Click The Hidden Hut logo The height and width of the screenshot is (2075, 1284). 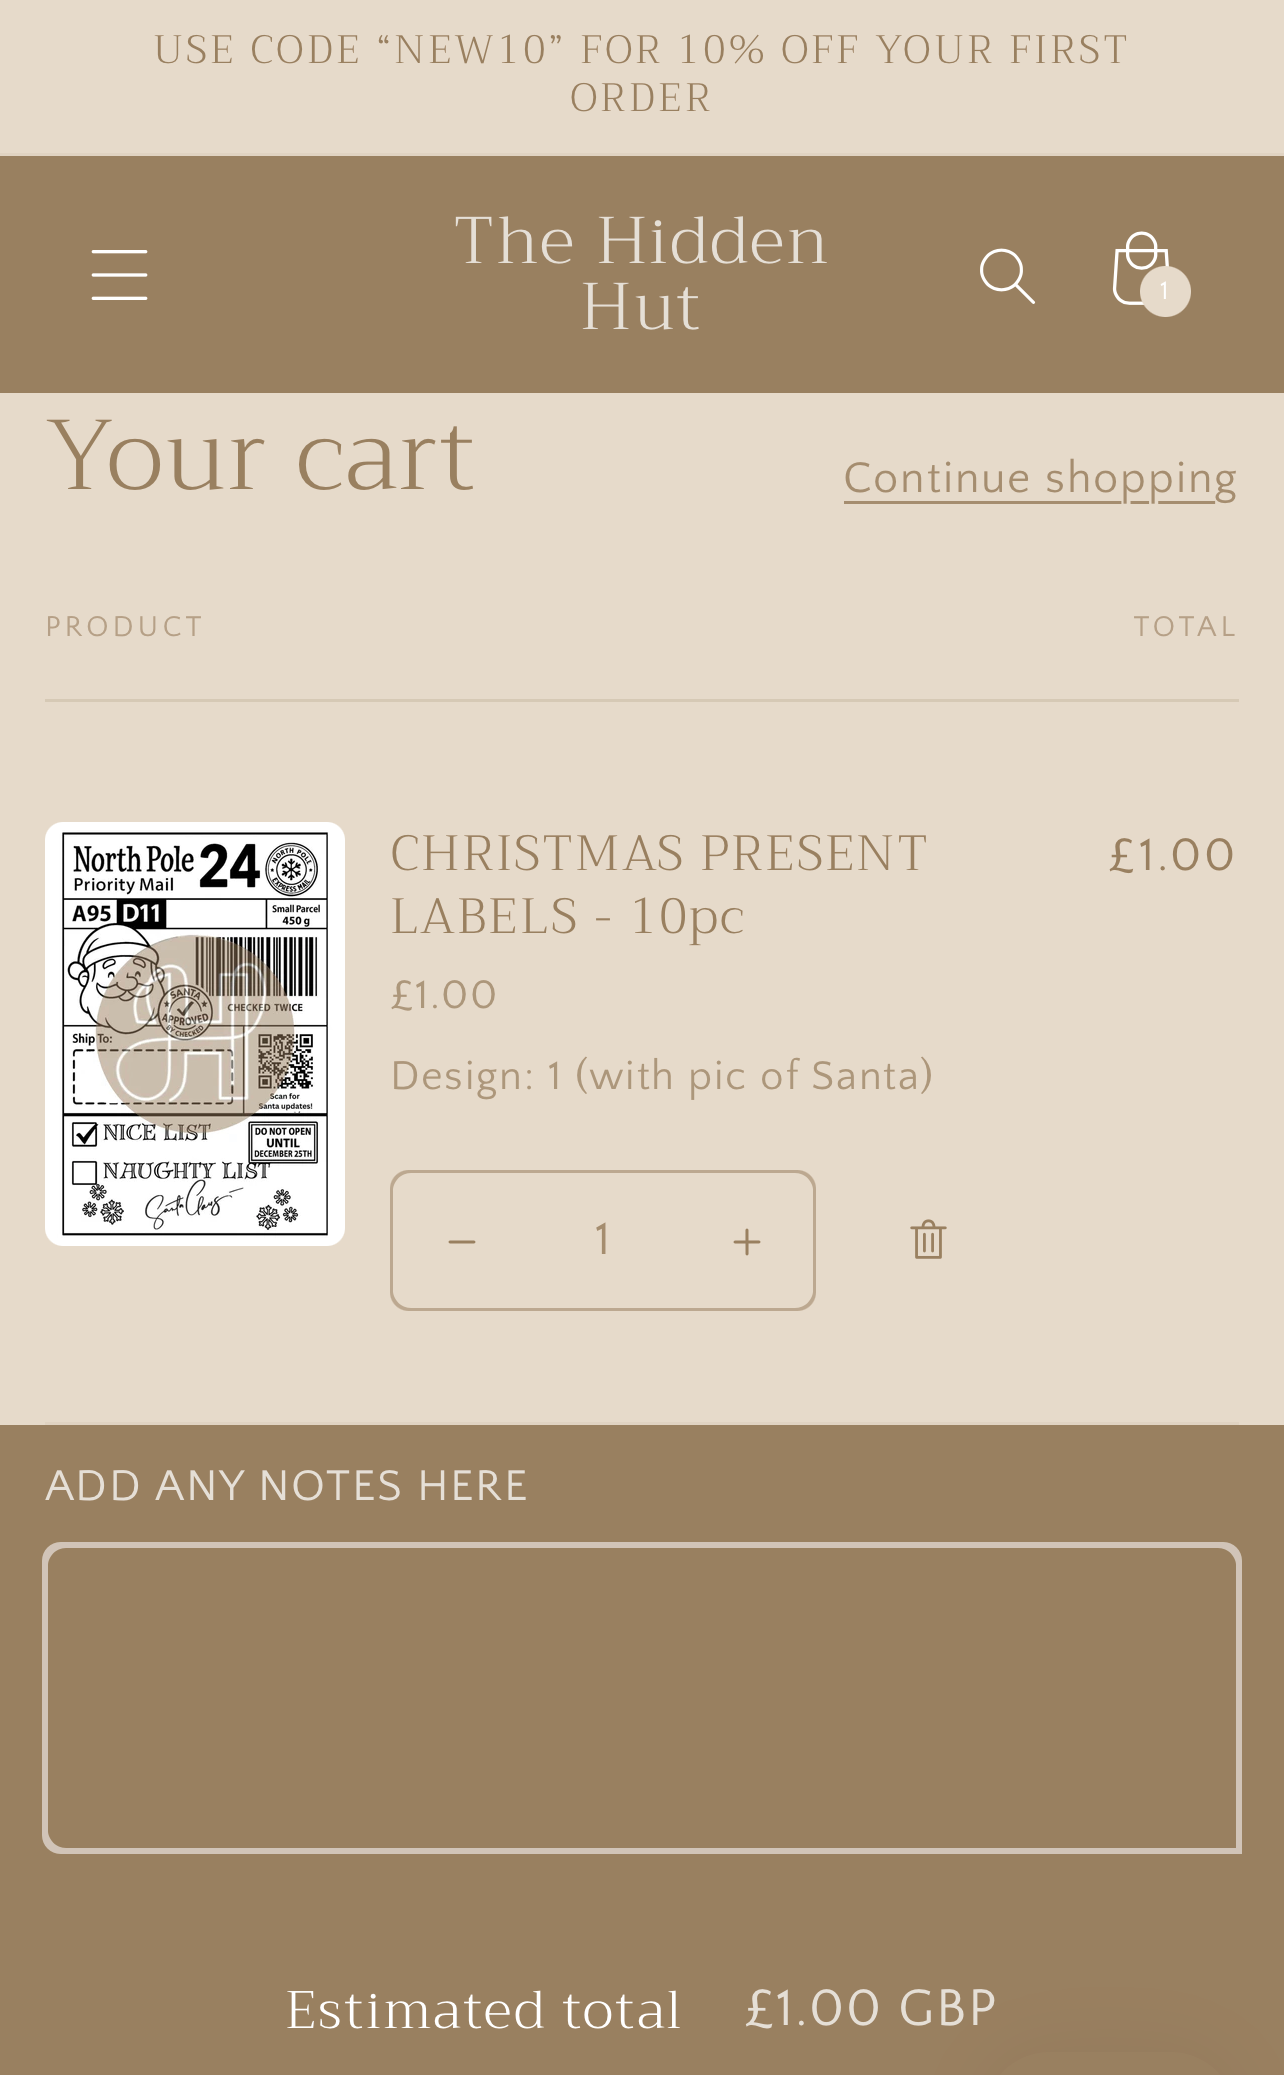pyautogui.click(x=641, y=273)
